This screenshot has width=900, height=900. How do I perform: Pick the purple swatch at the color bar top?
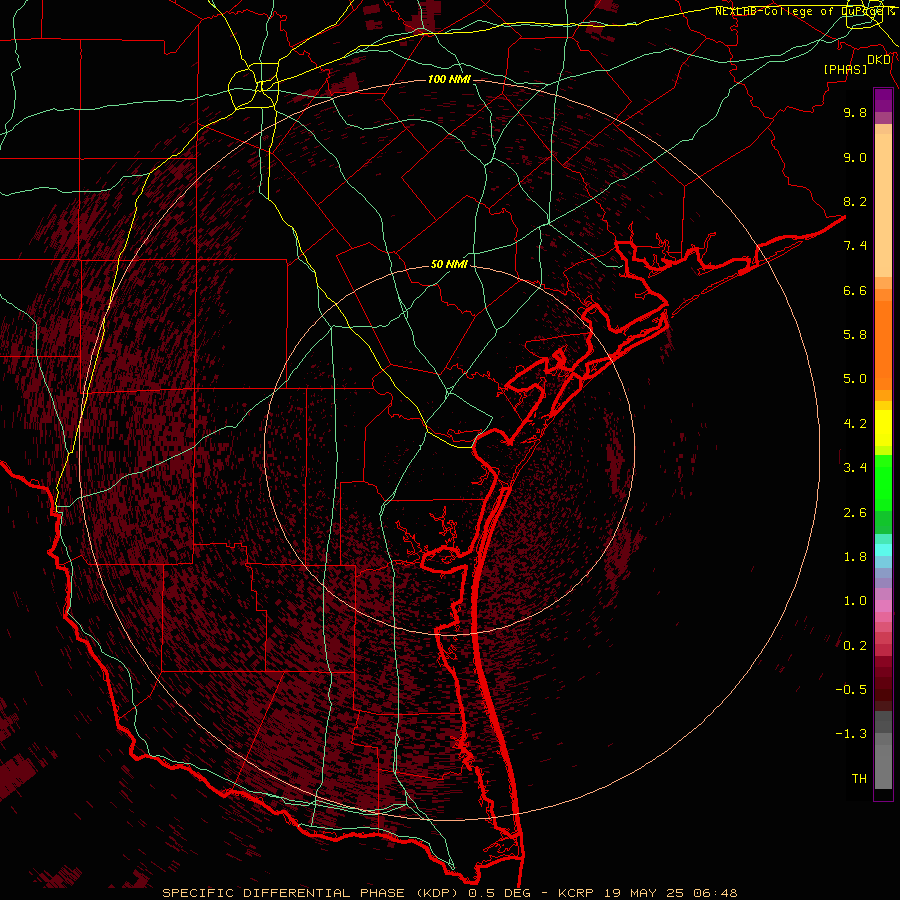(x=883, y=100)
